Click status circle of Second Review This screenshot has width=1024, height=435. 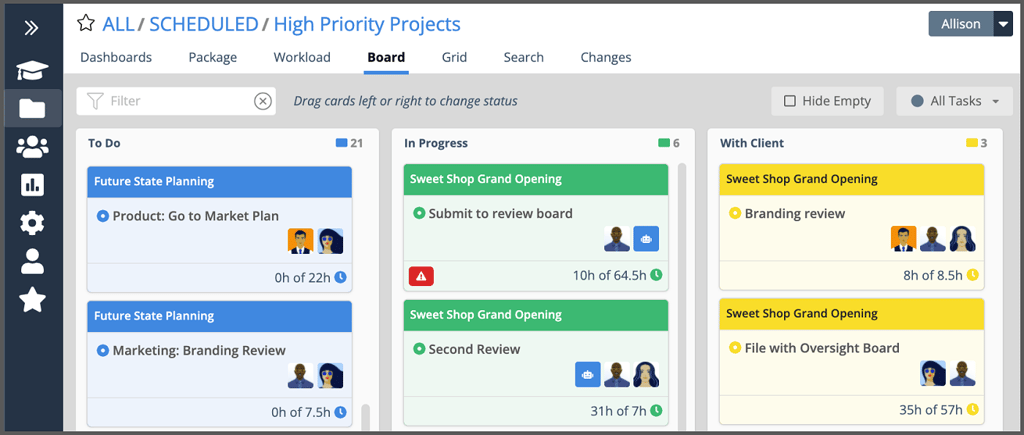point(419,349)
